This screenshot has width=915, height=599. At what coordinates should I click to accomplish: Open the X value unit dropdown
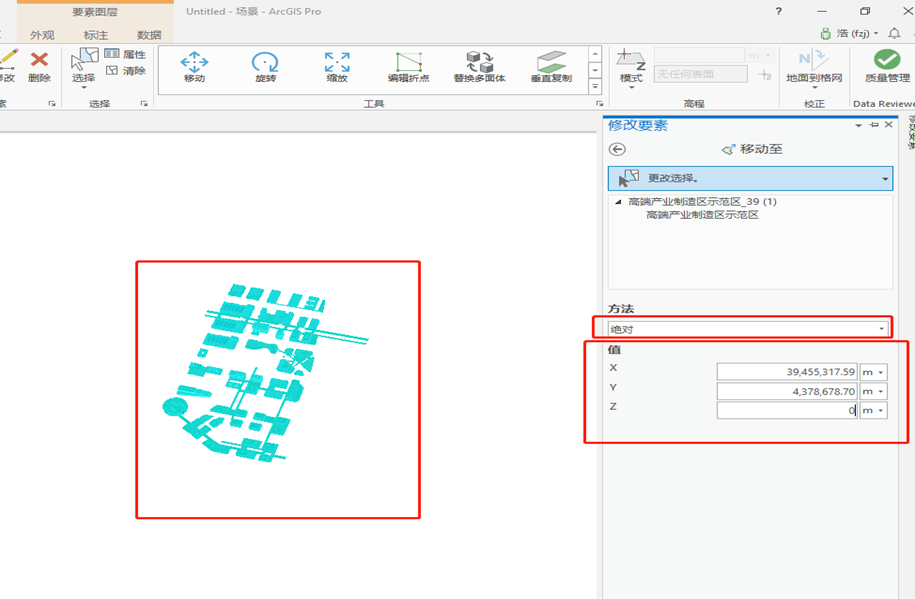coord(873,371)
